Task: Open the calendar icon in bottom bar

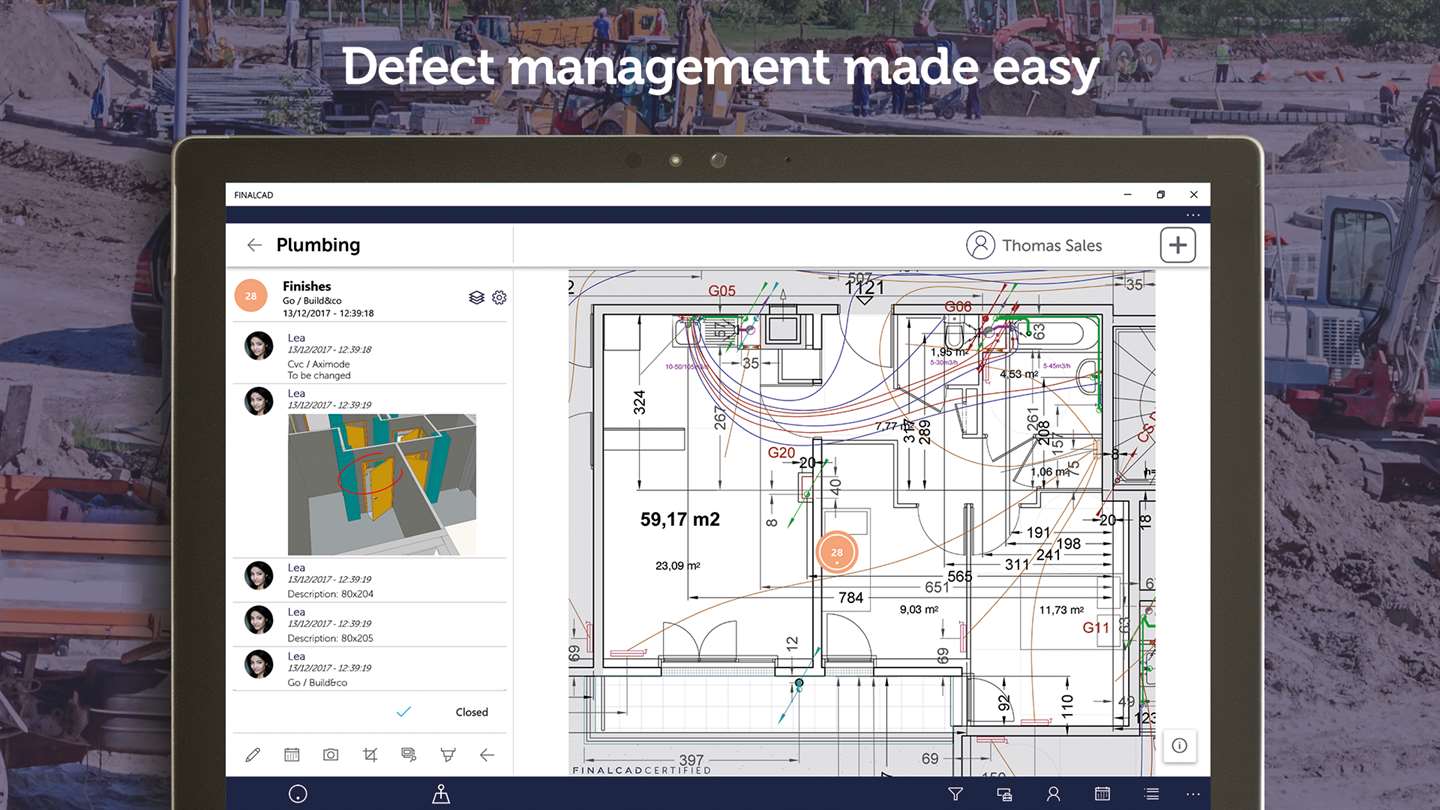Action: coord(1102,794)
